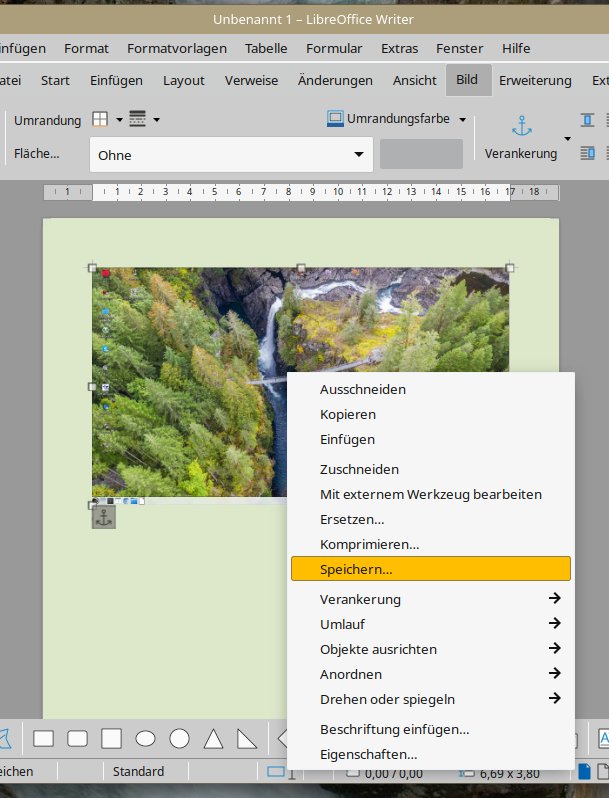Select the isosceles triangle shape tool
Viewport: 609px width, 798px height.
[x=213, y=738]
